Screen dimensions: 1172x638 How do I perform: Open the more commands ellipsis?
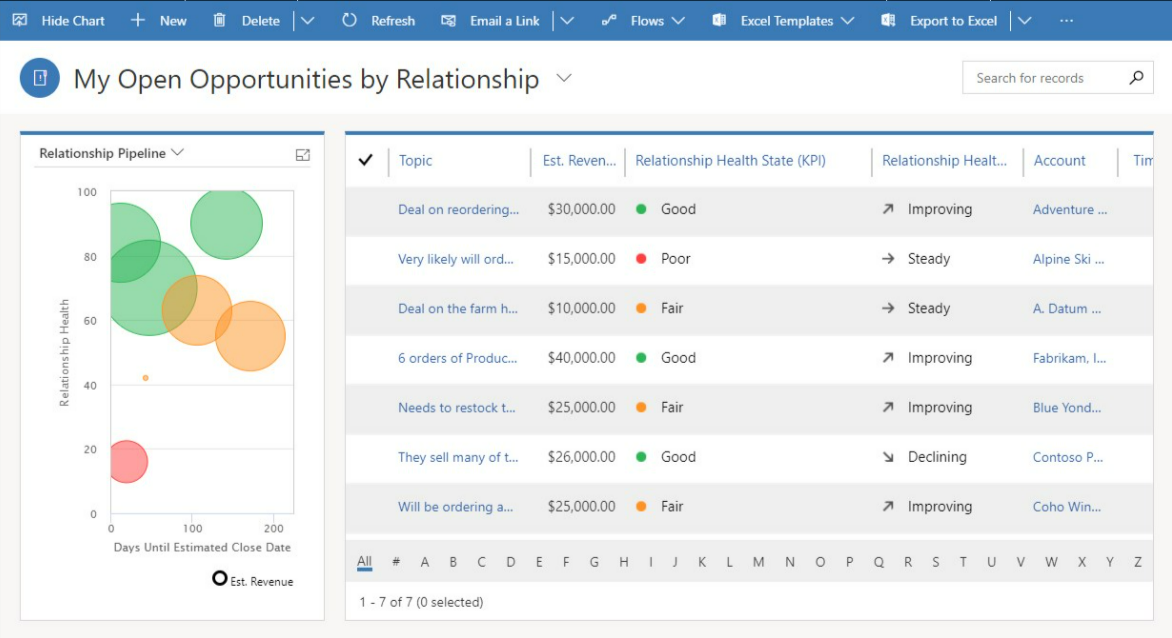pyautogui.click(x=1064, y=20)
